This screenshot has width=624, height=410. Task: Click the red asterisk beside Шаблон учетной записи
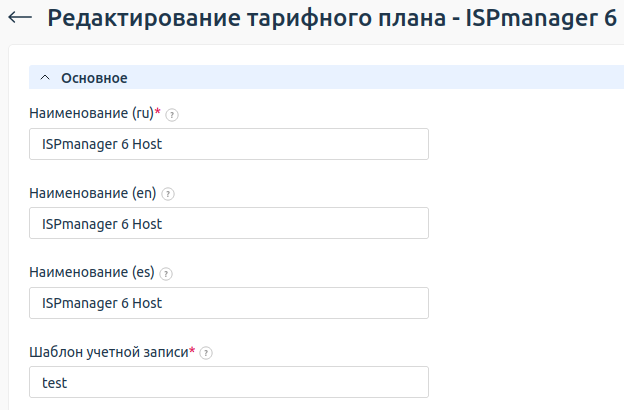[192, 351]
